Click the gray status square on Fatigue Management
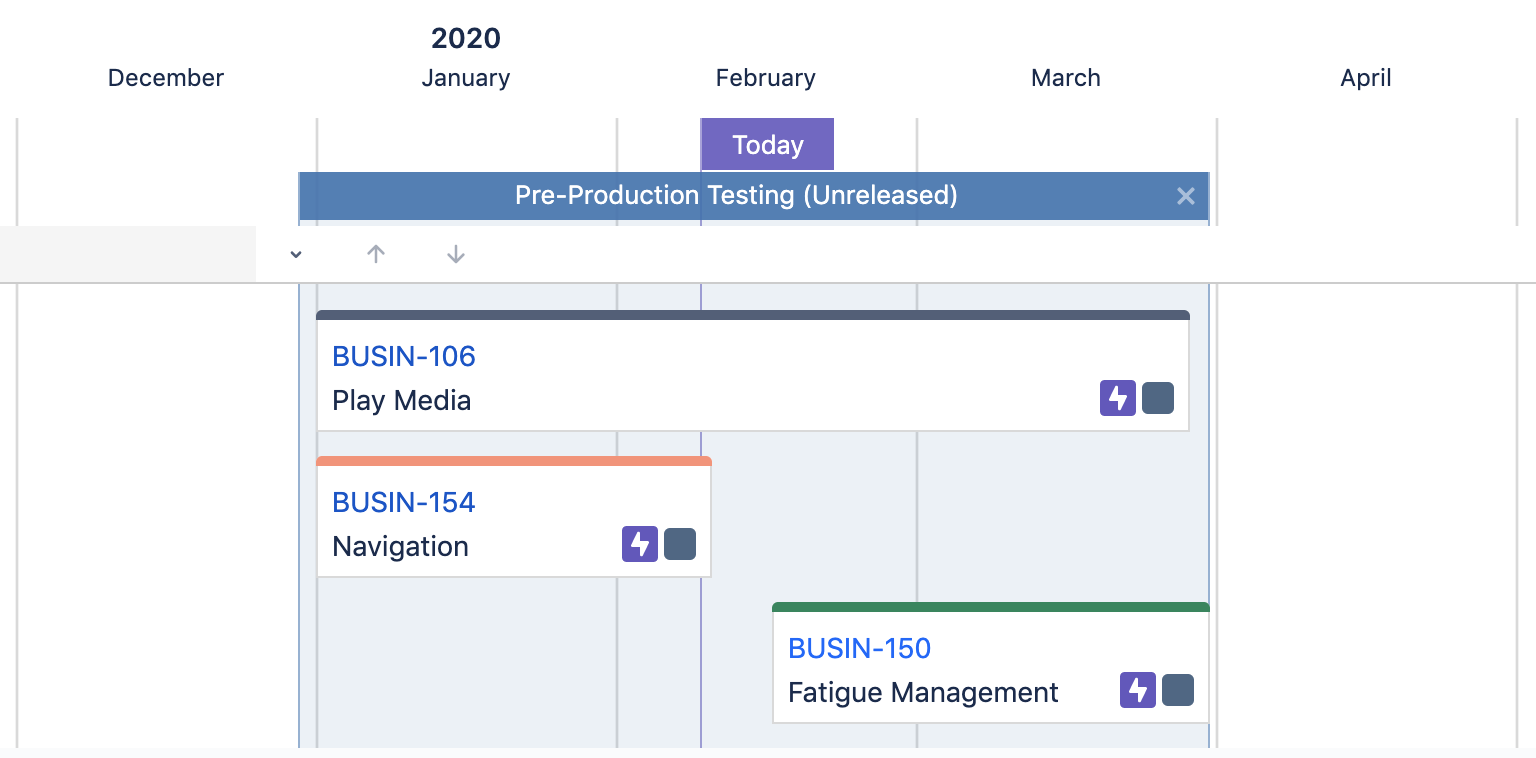 pyautogui.click(x=1178, y=690)
